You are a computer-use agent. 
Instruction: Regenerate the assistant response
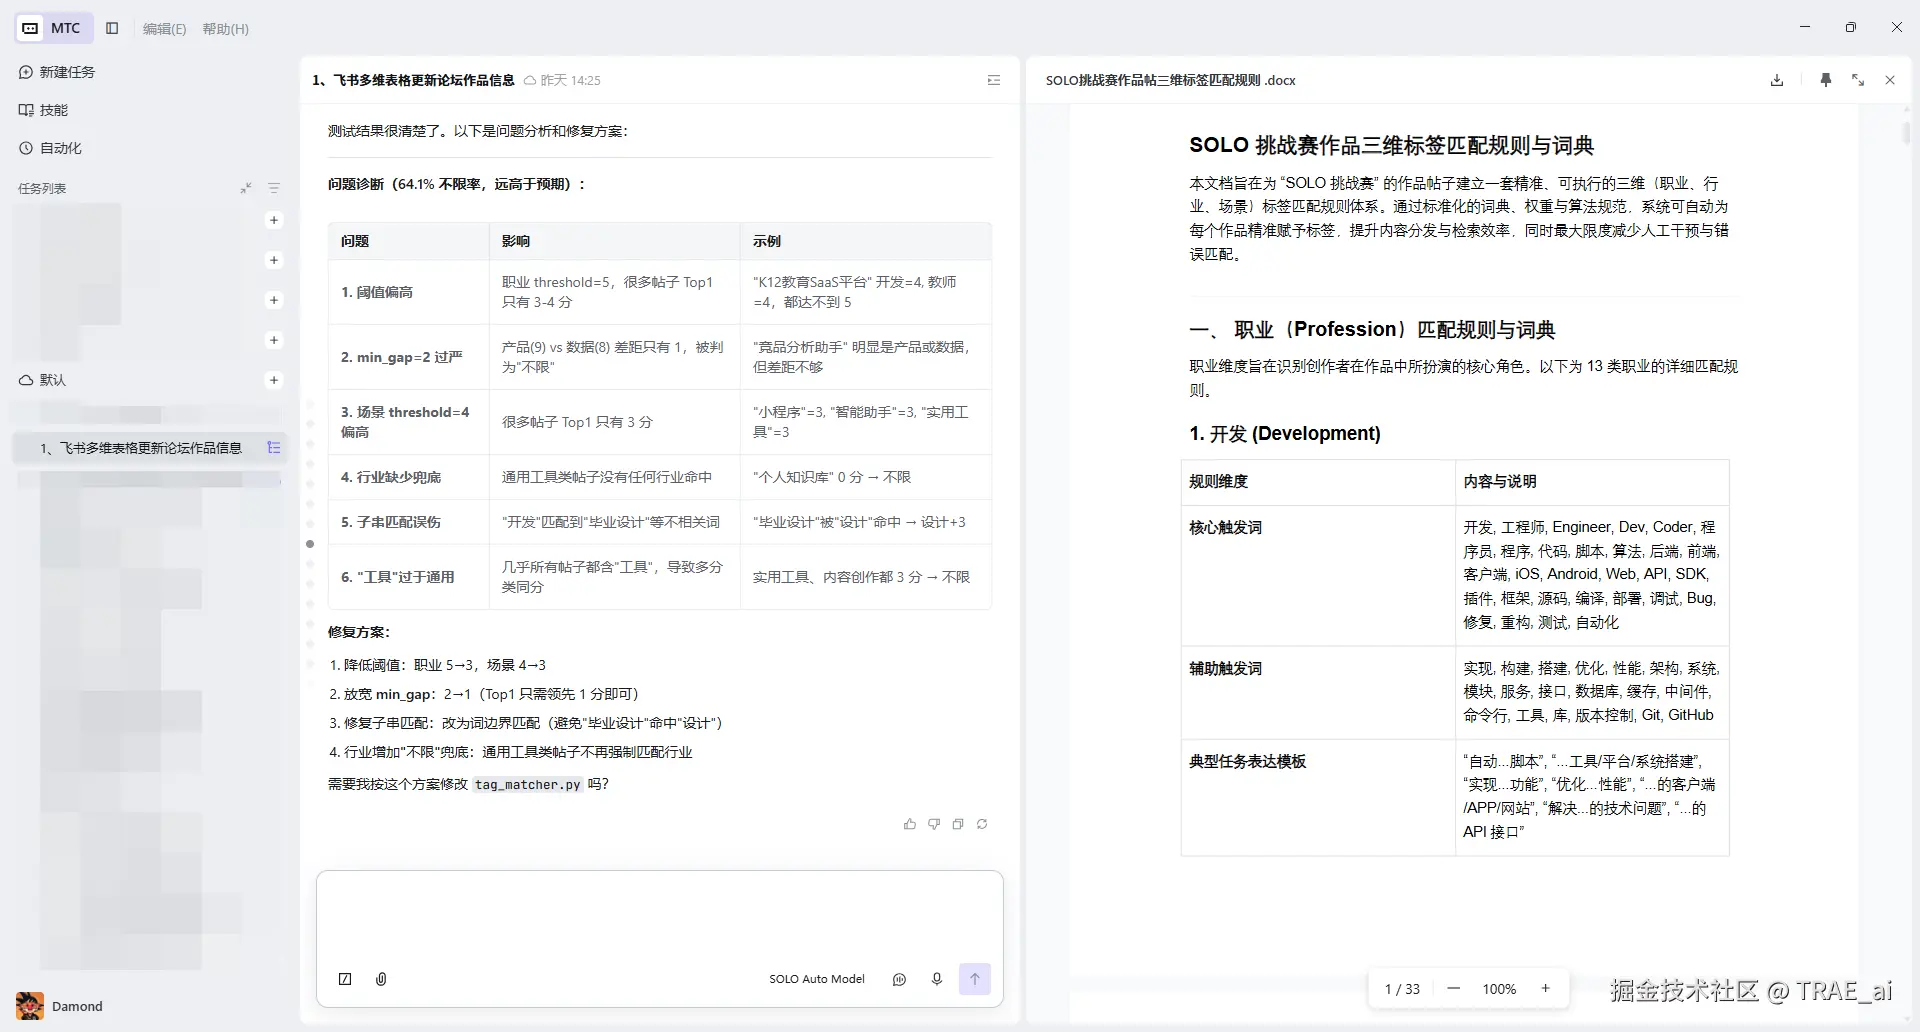[x=982, y=824]
